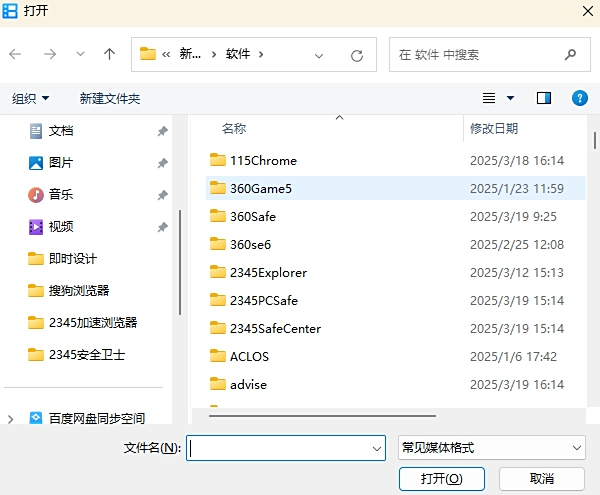Image resolution: width=600 pixels, height=495 pixels.
Task: Expand the 百度网盘同步空间 tree node
Action: pos(12,419)
